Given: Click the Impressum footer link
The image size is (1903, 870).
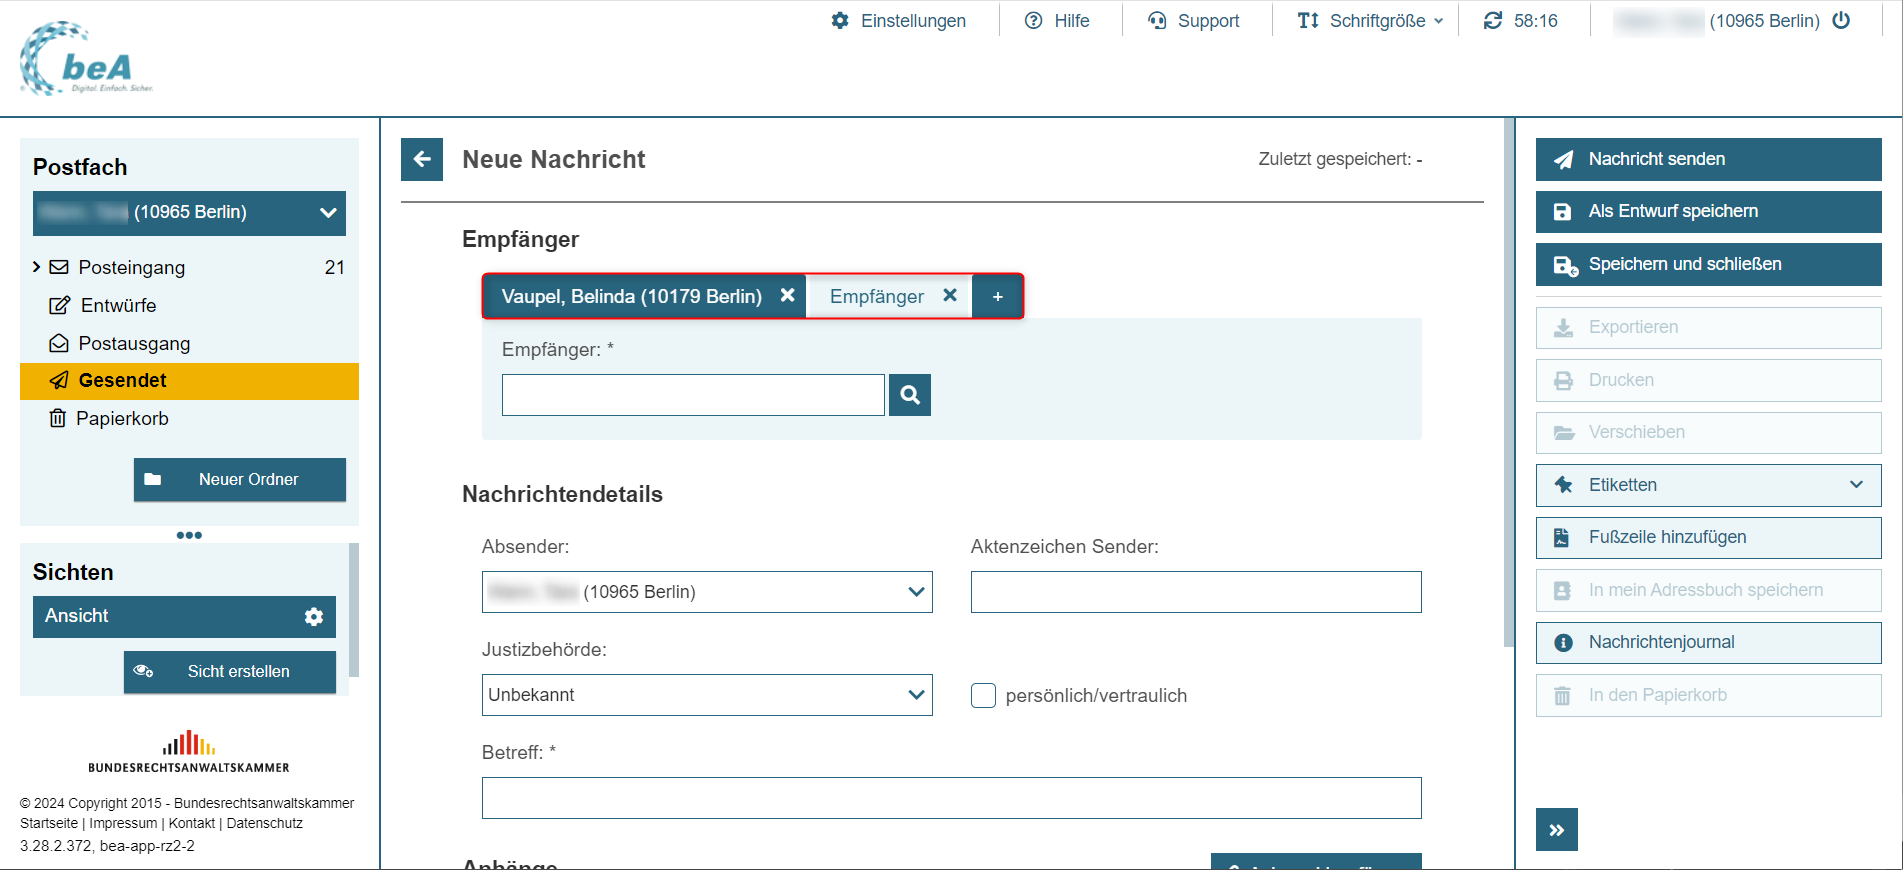Looking at the screenshot, I should (123, 823).
